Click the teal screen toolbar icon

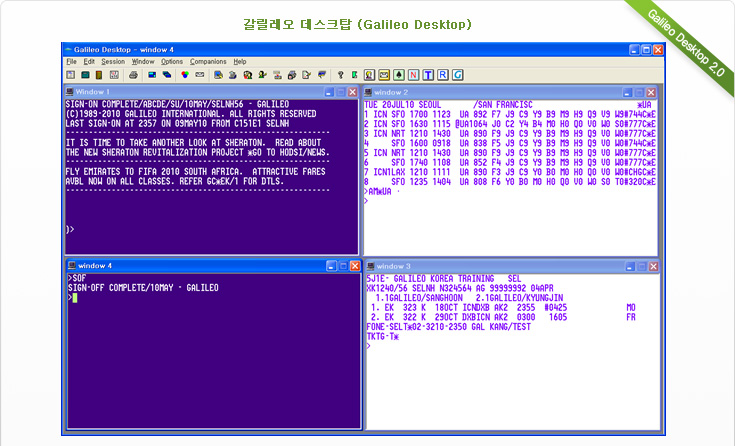tap(85, 75)
